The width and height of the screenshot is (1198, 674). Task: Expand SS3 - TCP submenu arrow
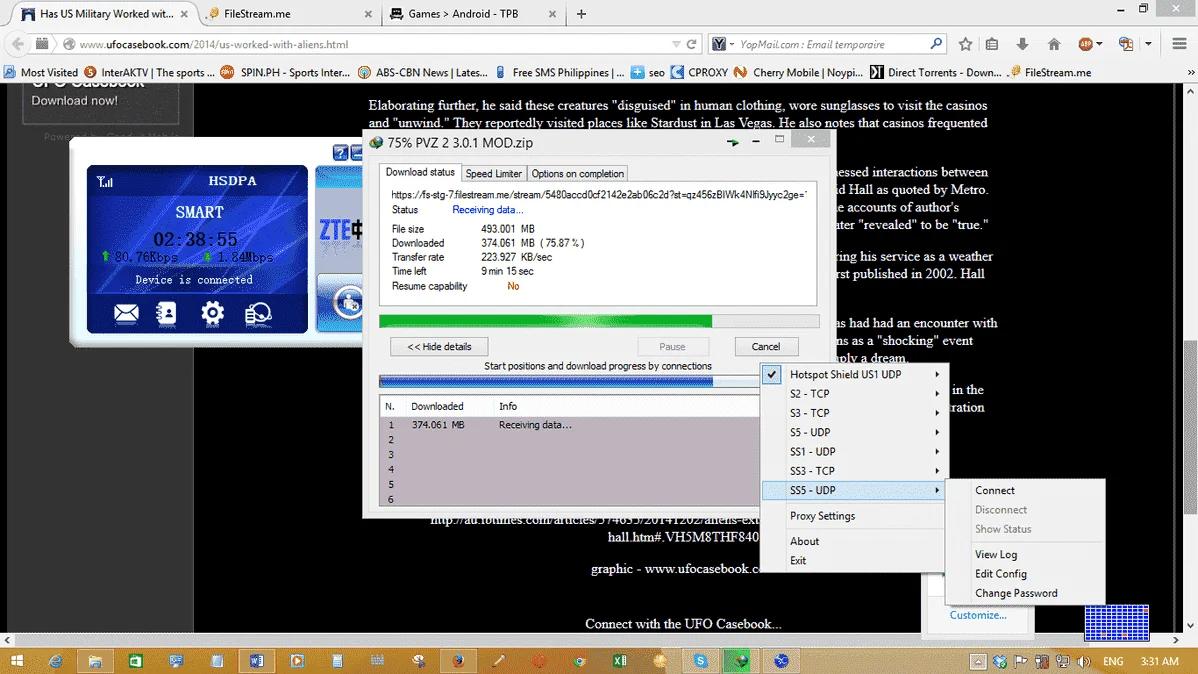coord(937,471)
